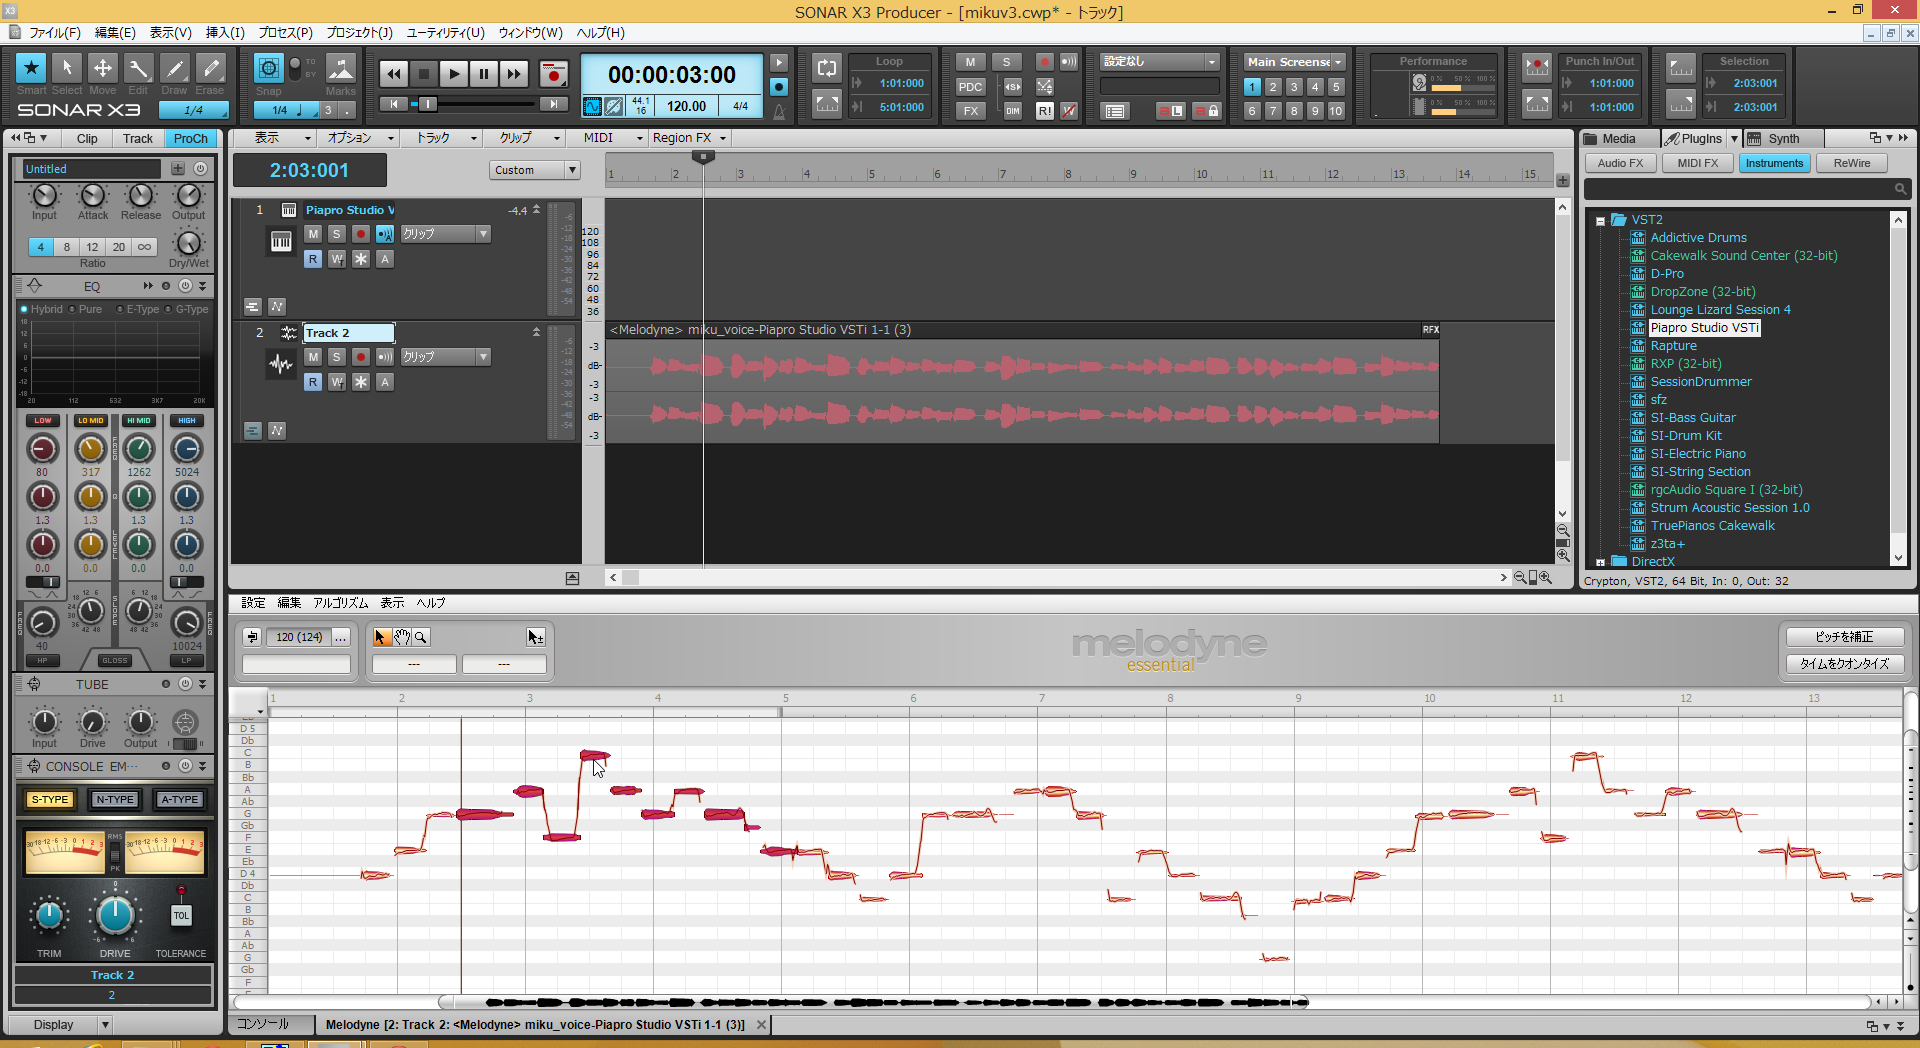This screenshot has width=1920, height=1048.
Task: Select the Draw pencil tool
Action: [174, 68]
